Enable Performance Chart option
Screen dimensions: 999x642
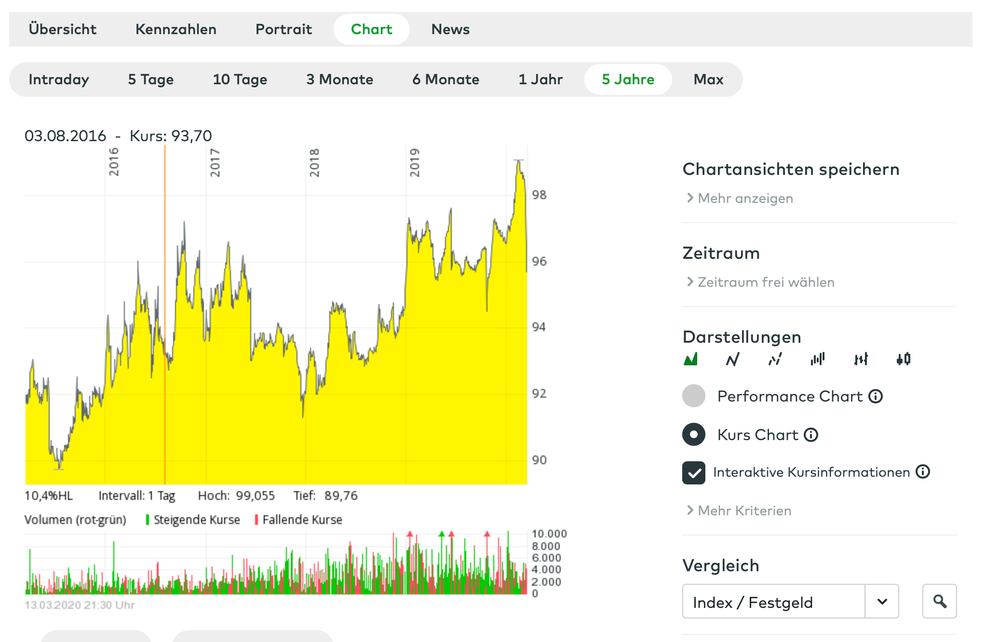[x=694, y=396]
